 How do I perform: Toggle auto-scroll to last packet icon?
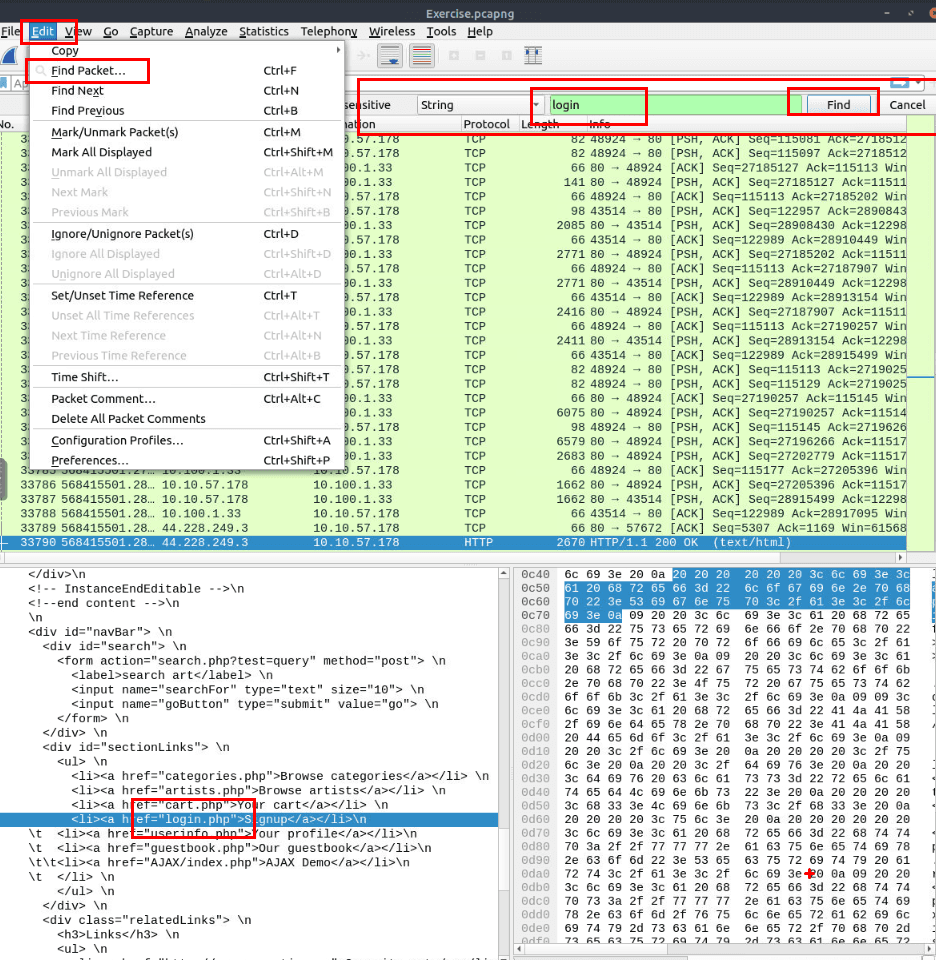[x=390, y=56]
